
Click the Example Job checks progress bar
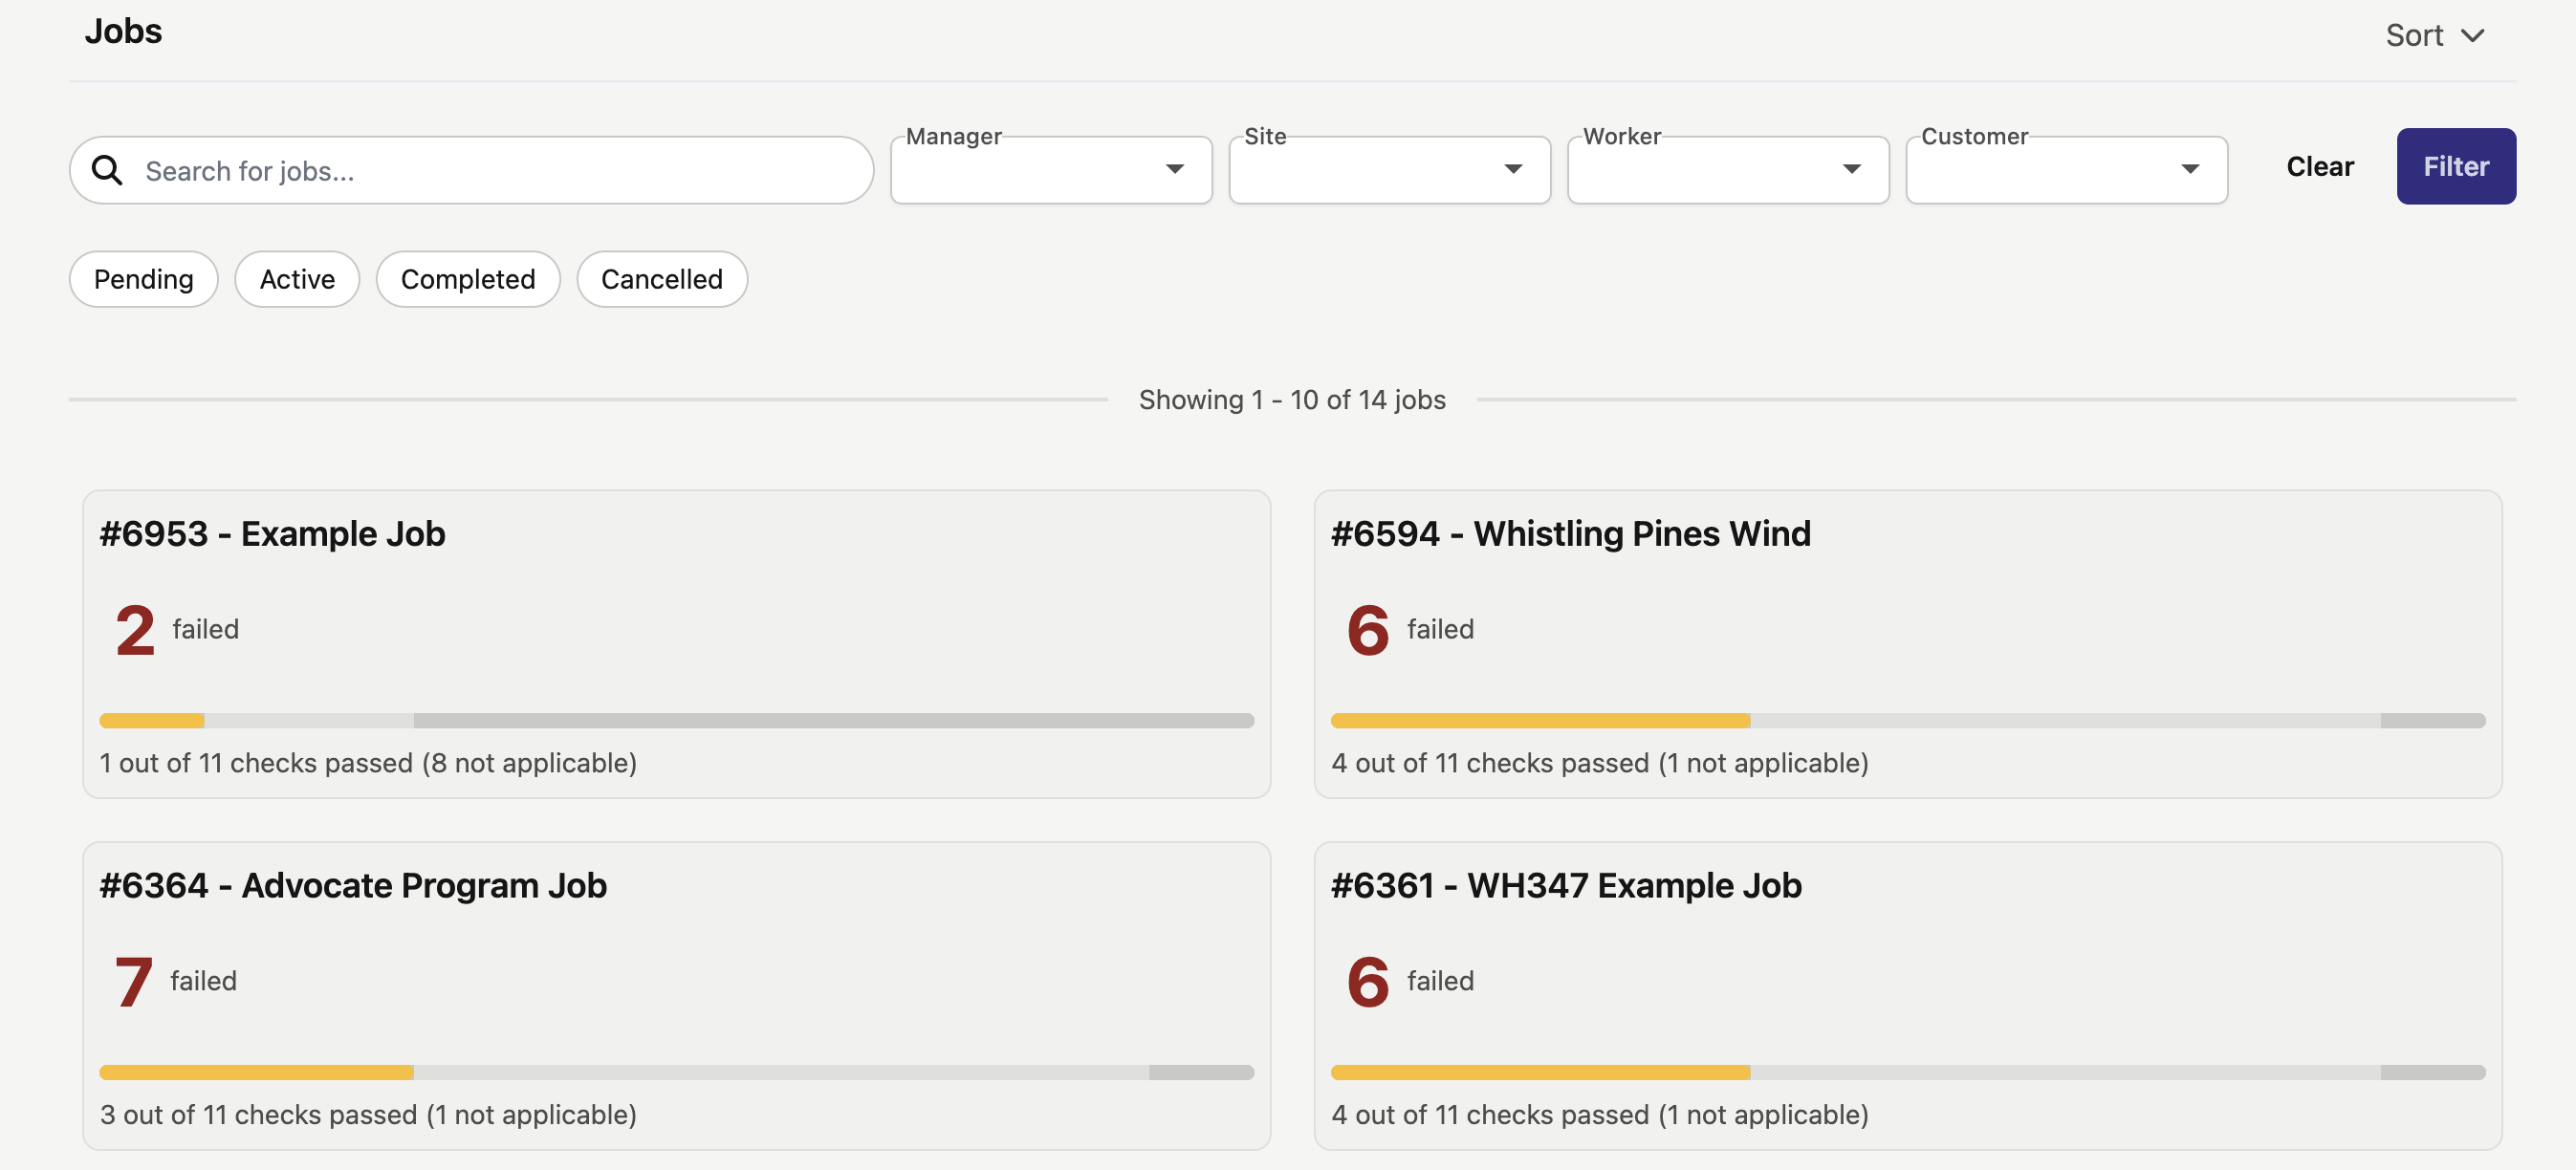coord(676,720)
